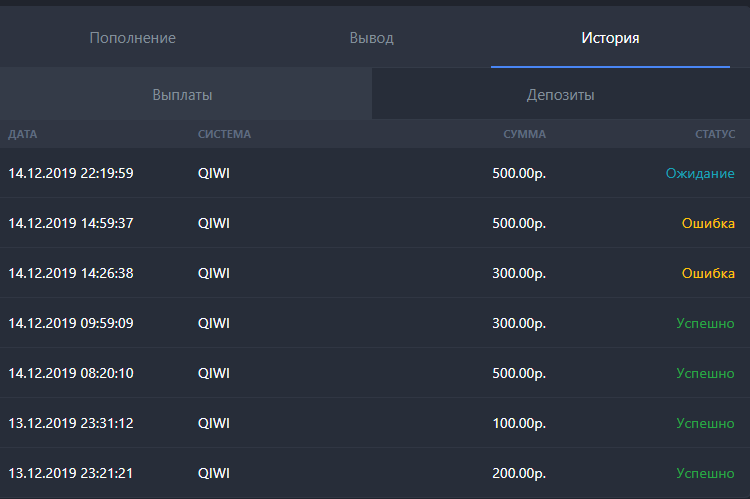Click Ошибка status on 14:26:38 row
This screenshot has width=750, height=499.
pos(708,273)
